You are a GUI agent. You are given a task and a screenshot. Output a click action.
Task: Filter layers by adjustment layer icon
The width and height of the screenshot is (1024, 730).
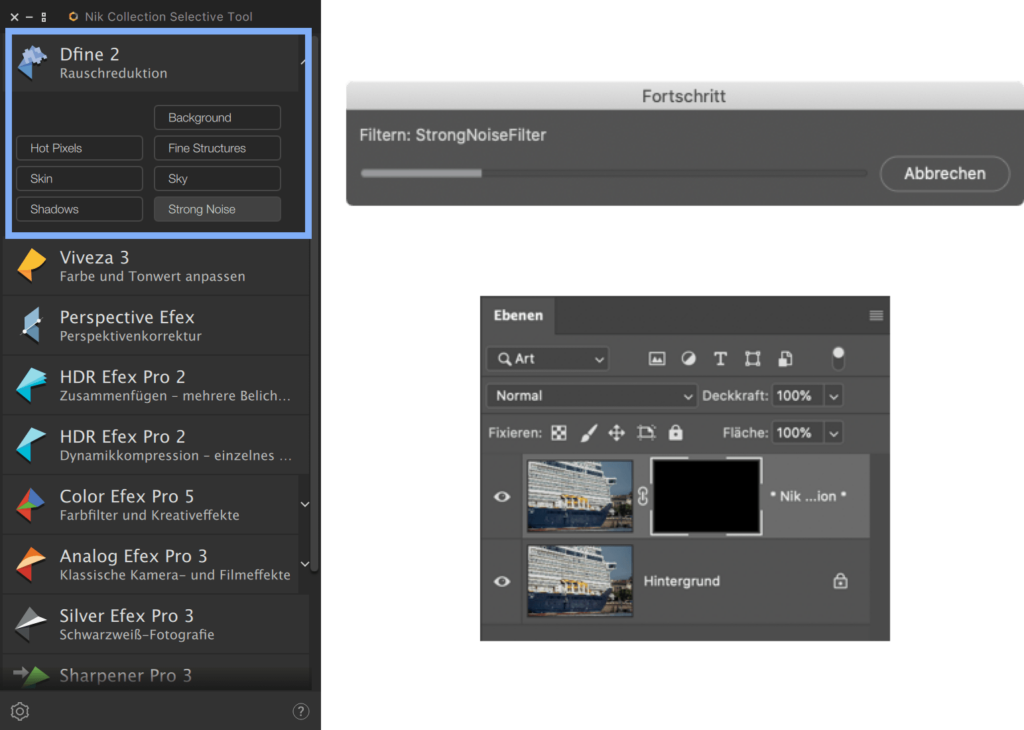click(688, 358)
